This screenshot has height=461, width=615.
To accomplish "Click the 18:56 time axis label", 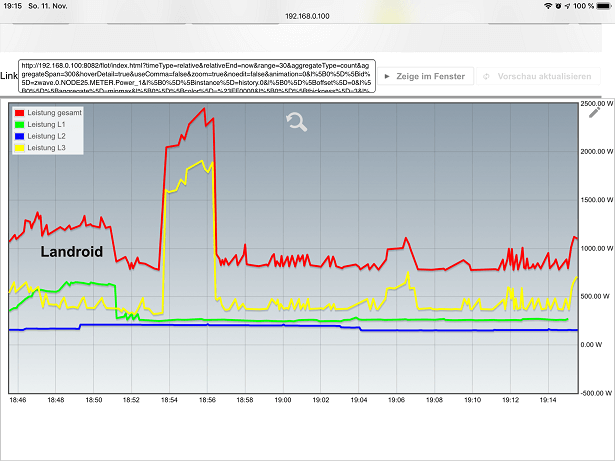I will coord(207,399).
